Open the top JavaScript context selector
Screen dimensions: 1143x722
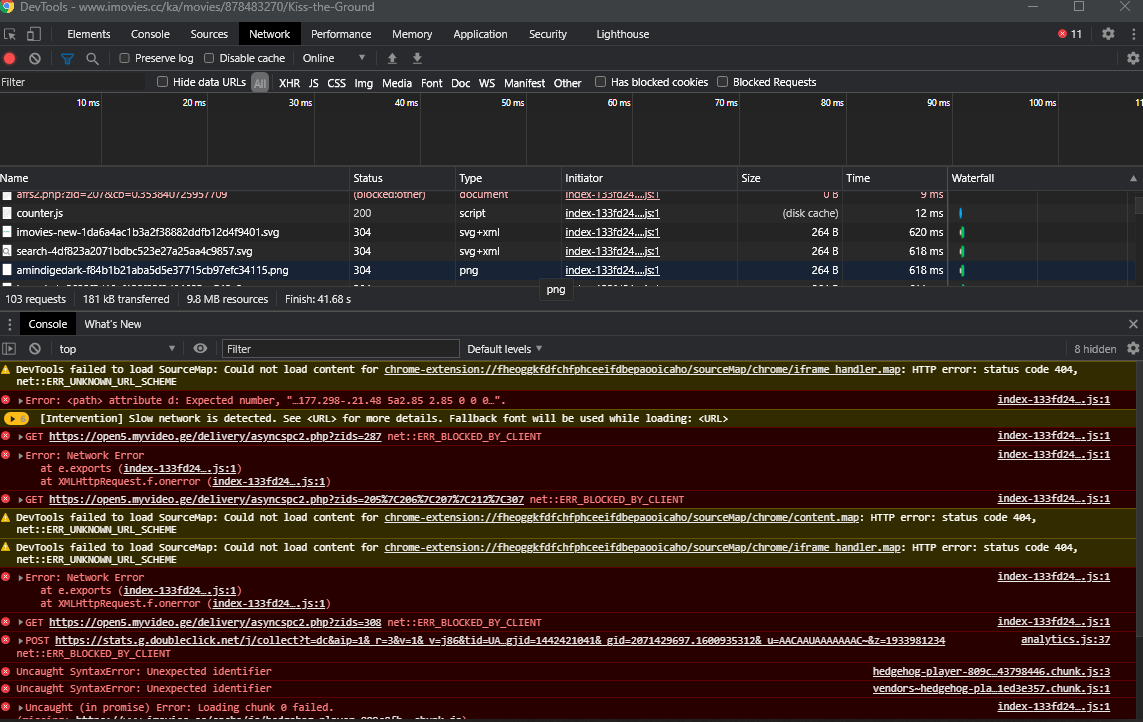[x=117, y=349]
